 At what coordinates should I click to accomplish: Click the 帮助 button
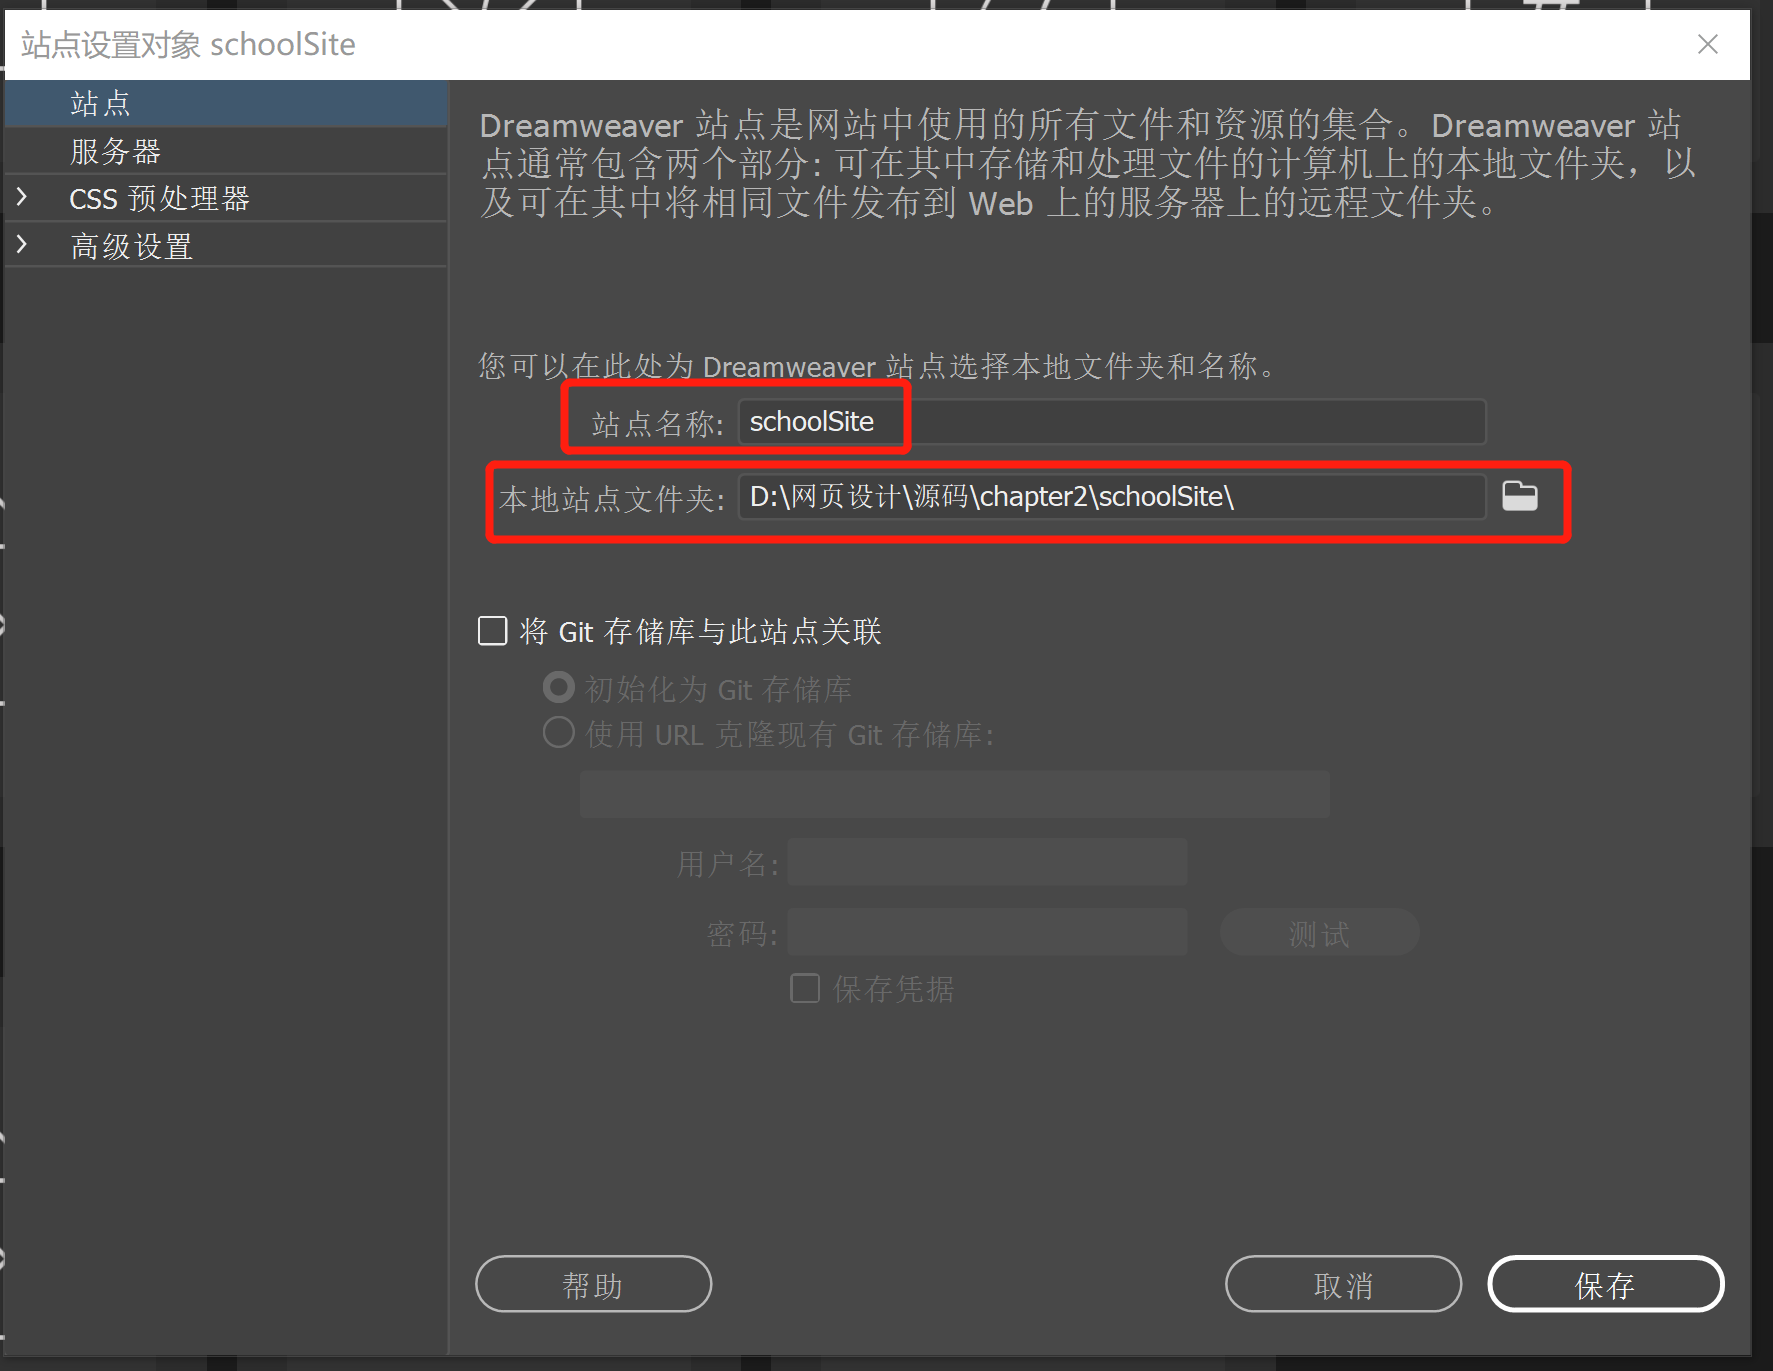593,1284
